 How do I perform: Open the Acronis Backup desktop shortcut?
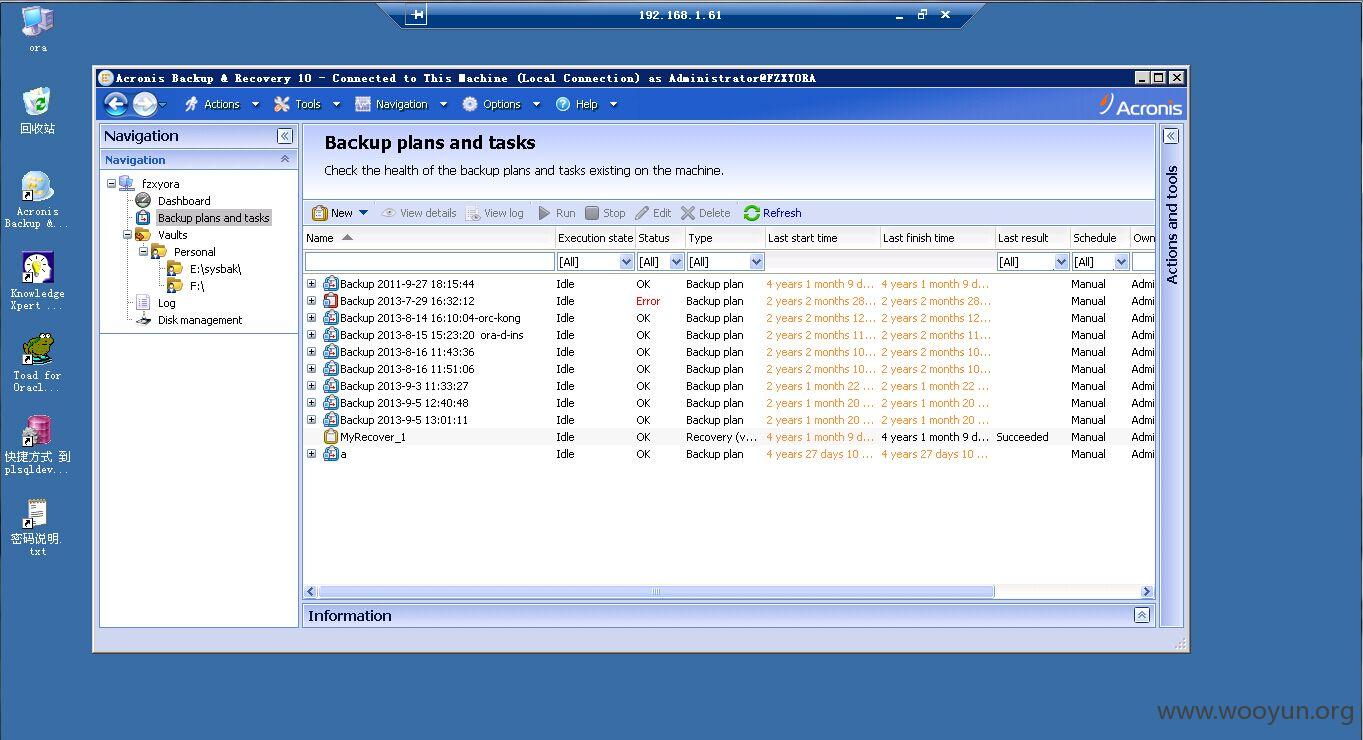pos(37,200)
